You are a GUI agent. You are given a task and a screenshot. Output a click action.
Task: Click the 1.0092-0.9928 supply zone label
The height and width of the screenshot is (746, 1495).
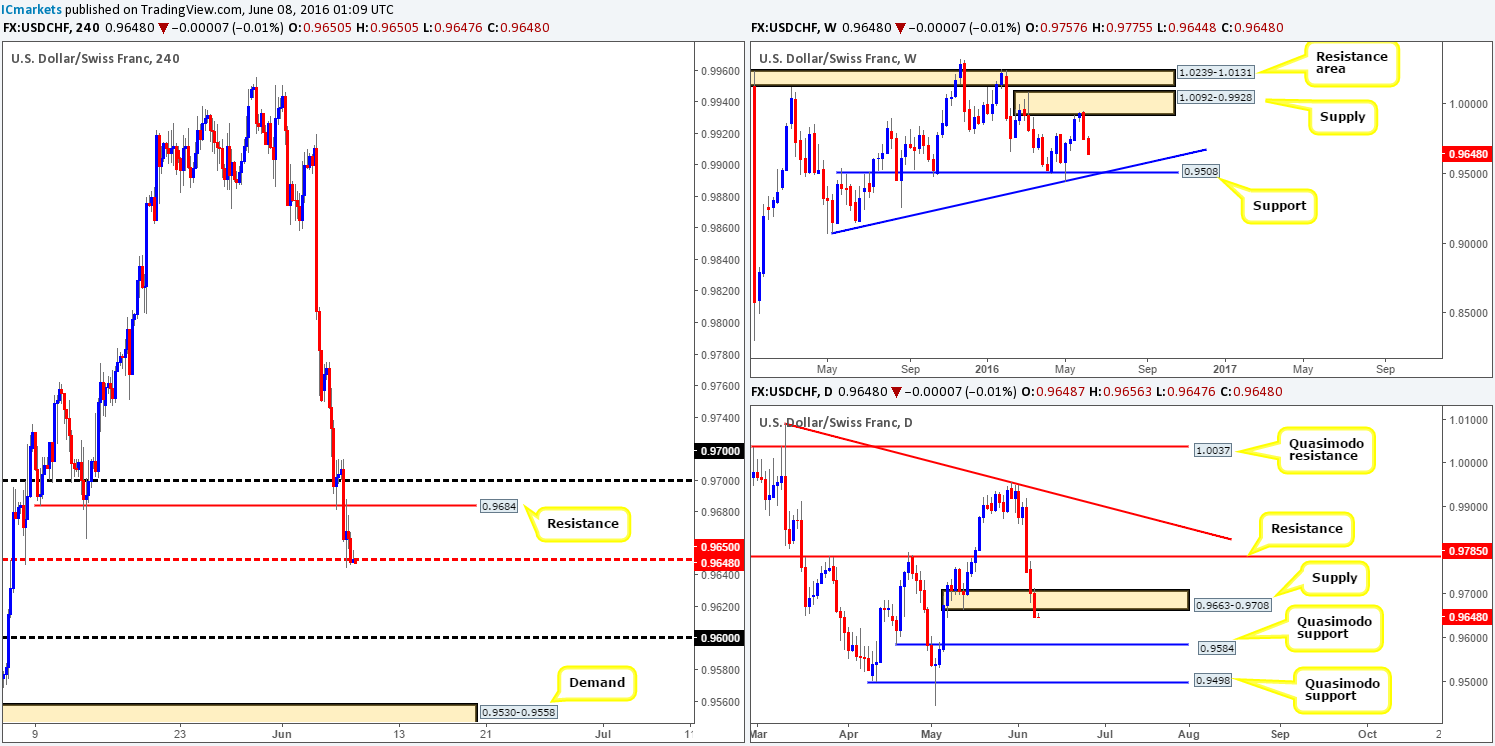(x=1214, y=98)
